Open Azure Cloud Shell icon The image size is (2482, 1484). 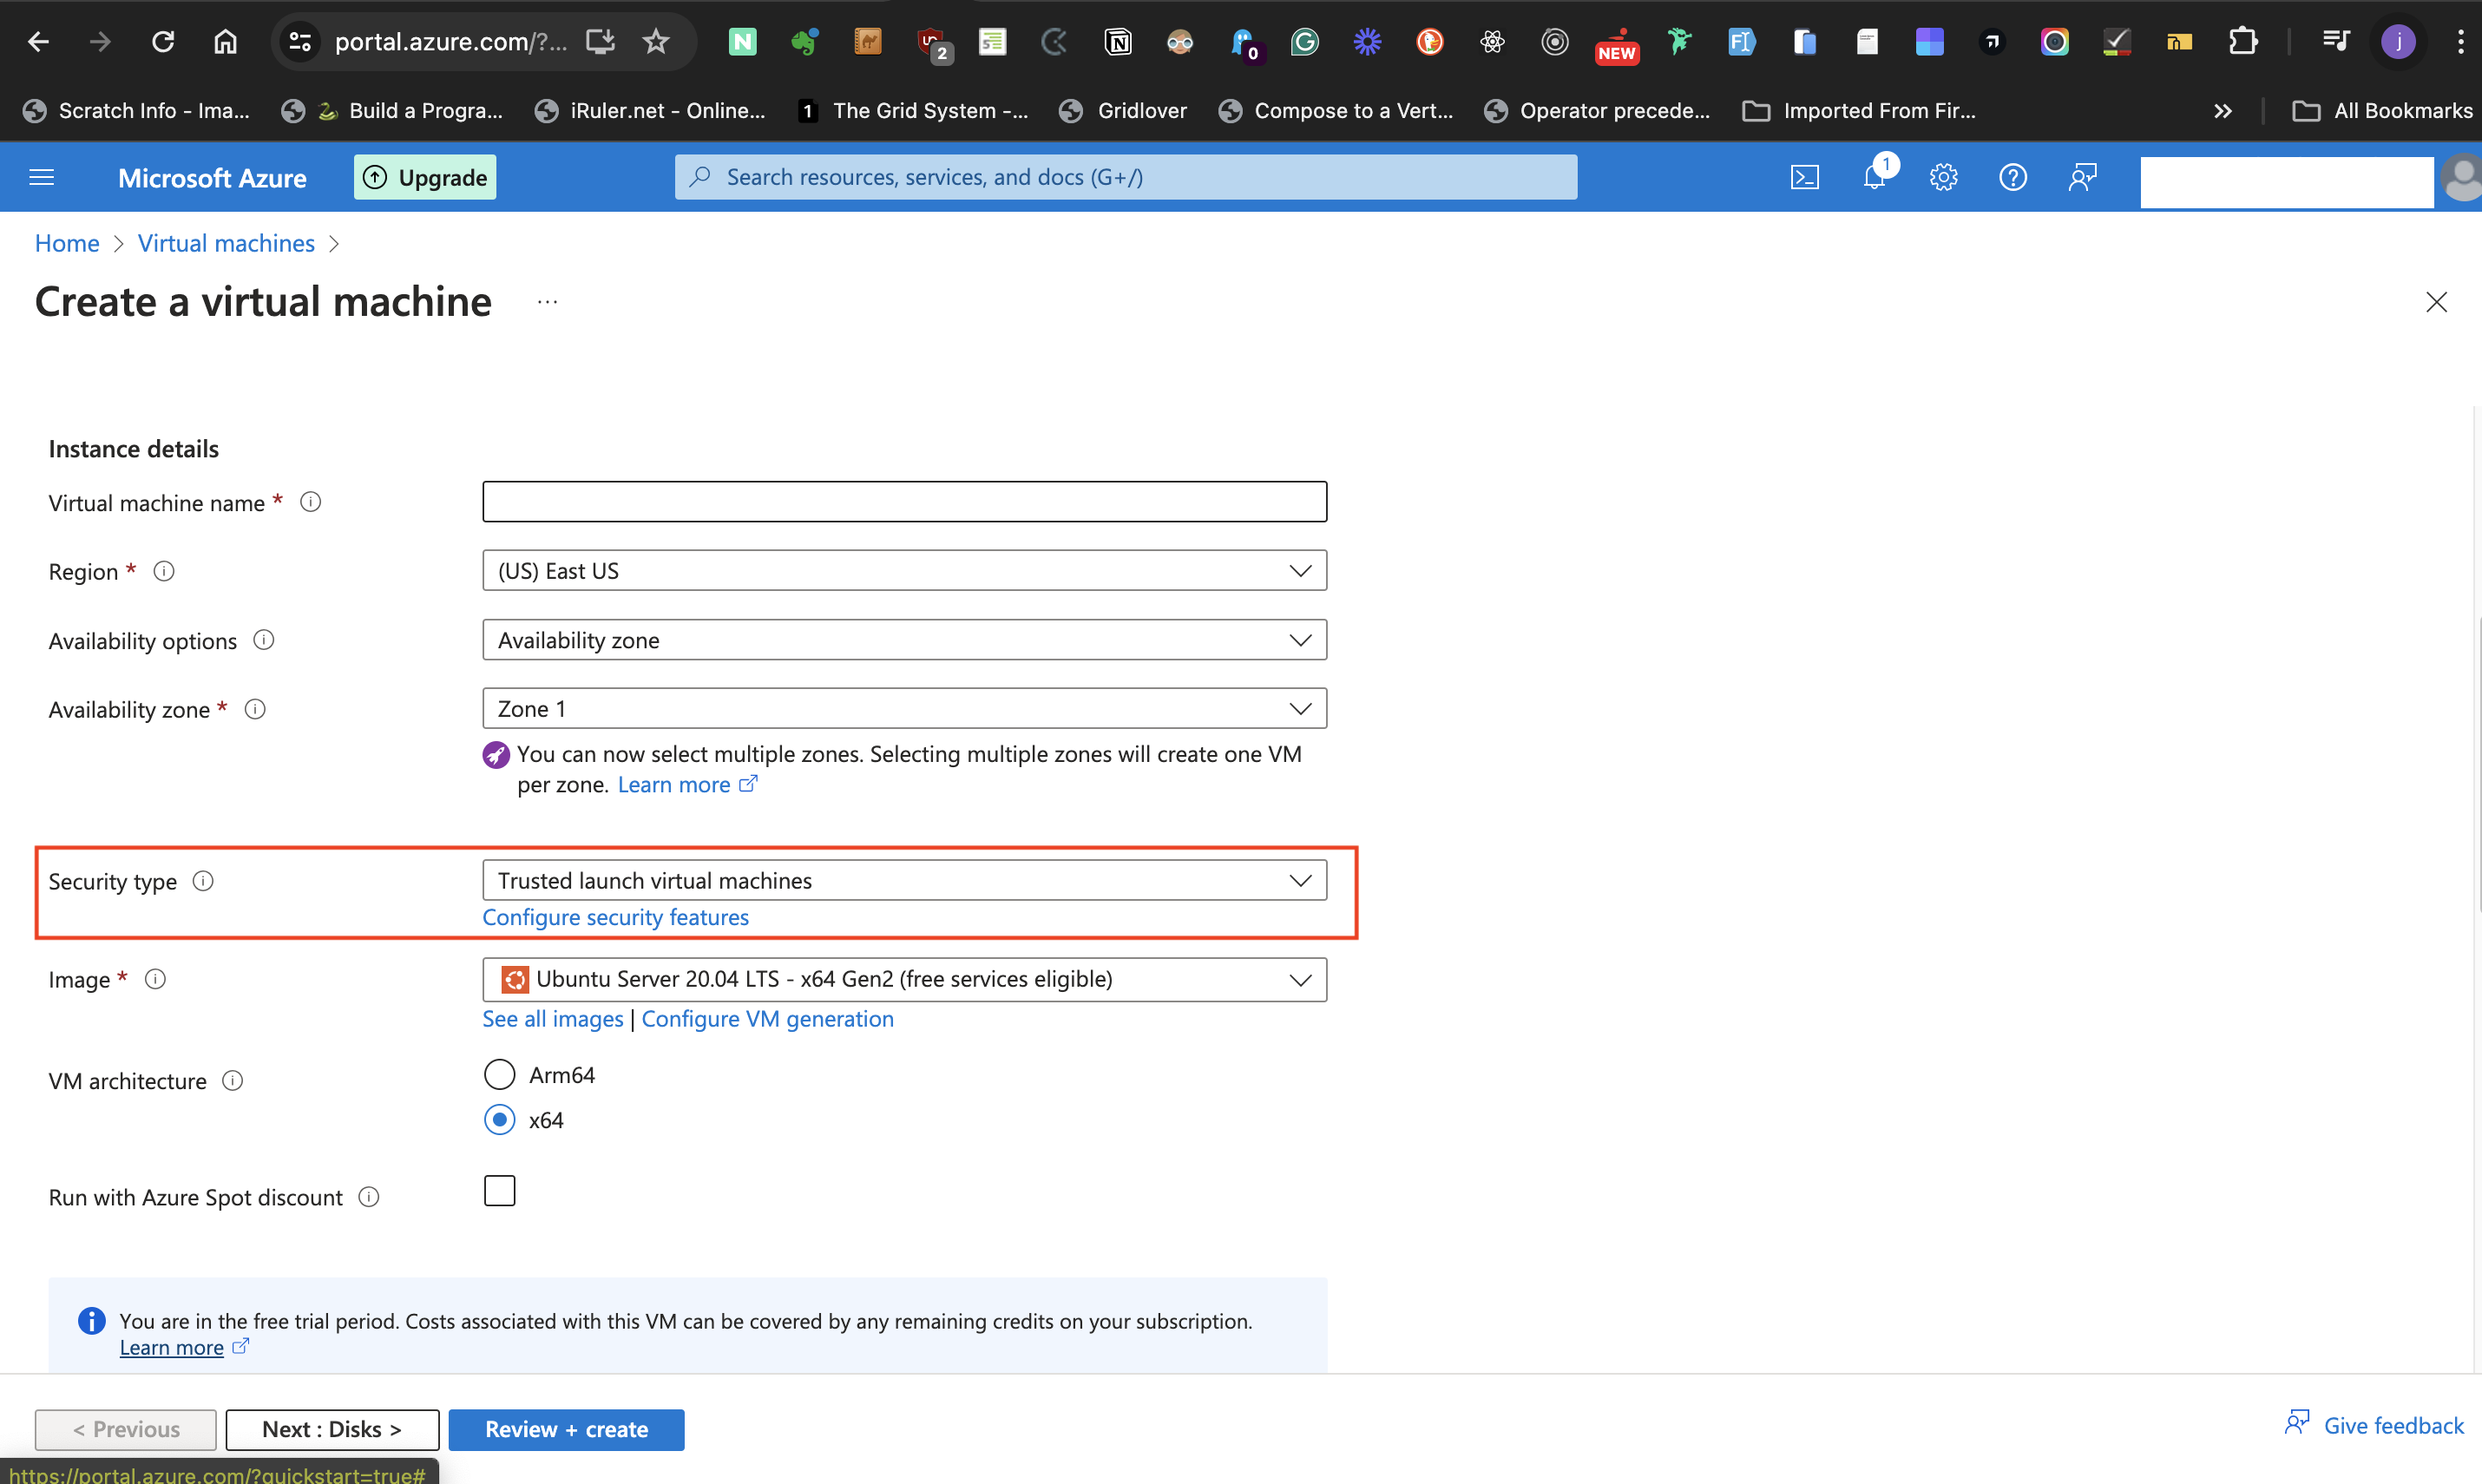coord(1804,177)
